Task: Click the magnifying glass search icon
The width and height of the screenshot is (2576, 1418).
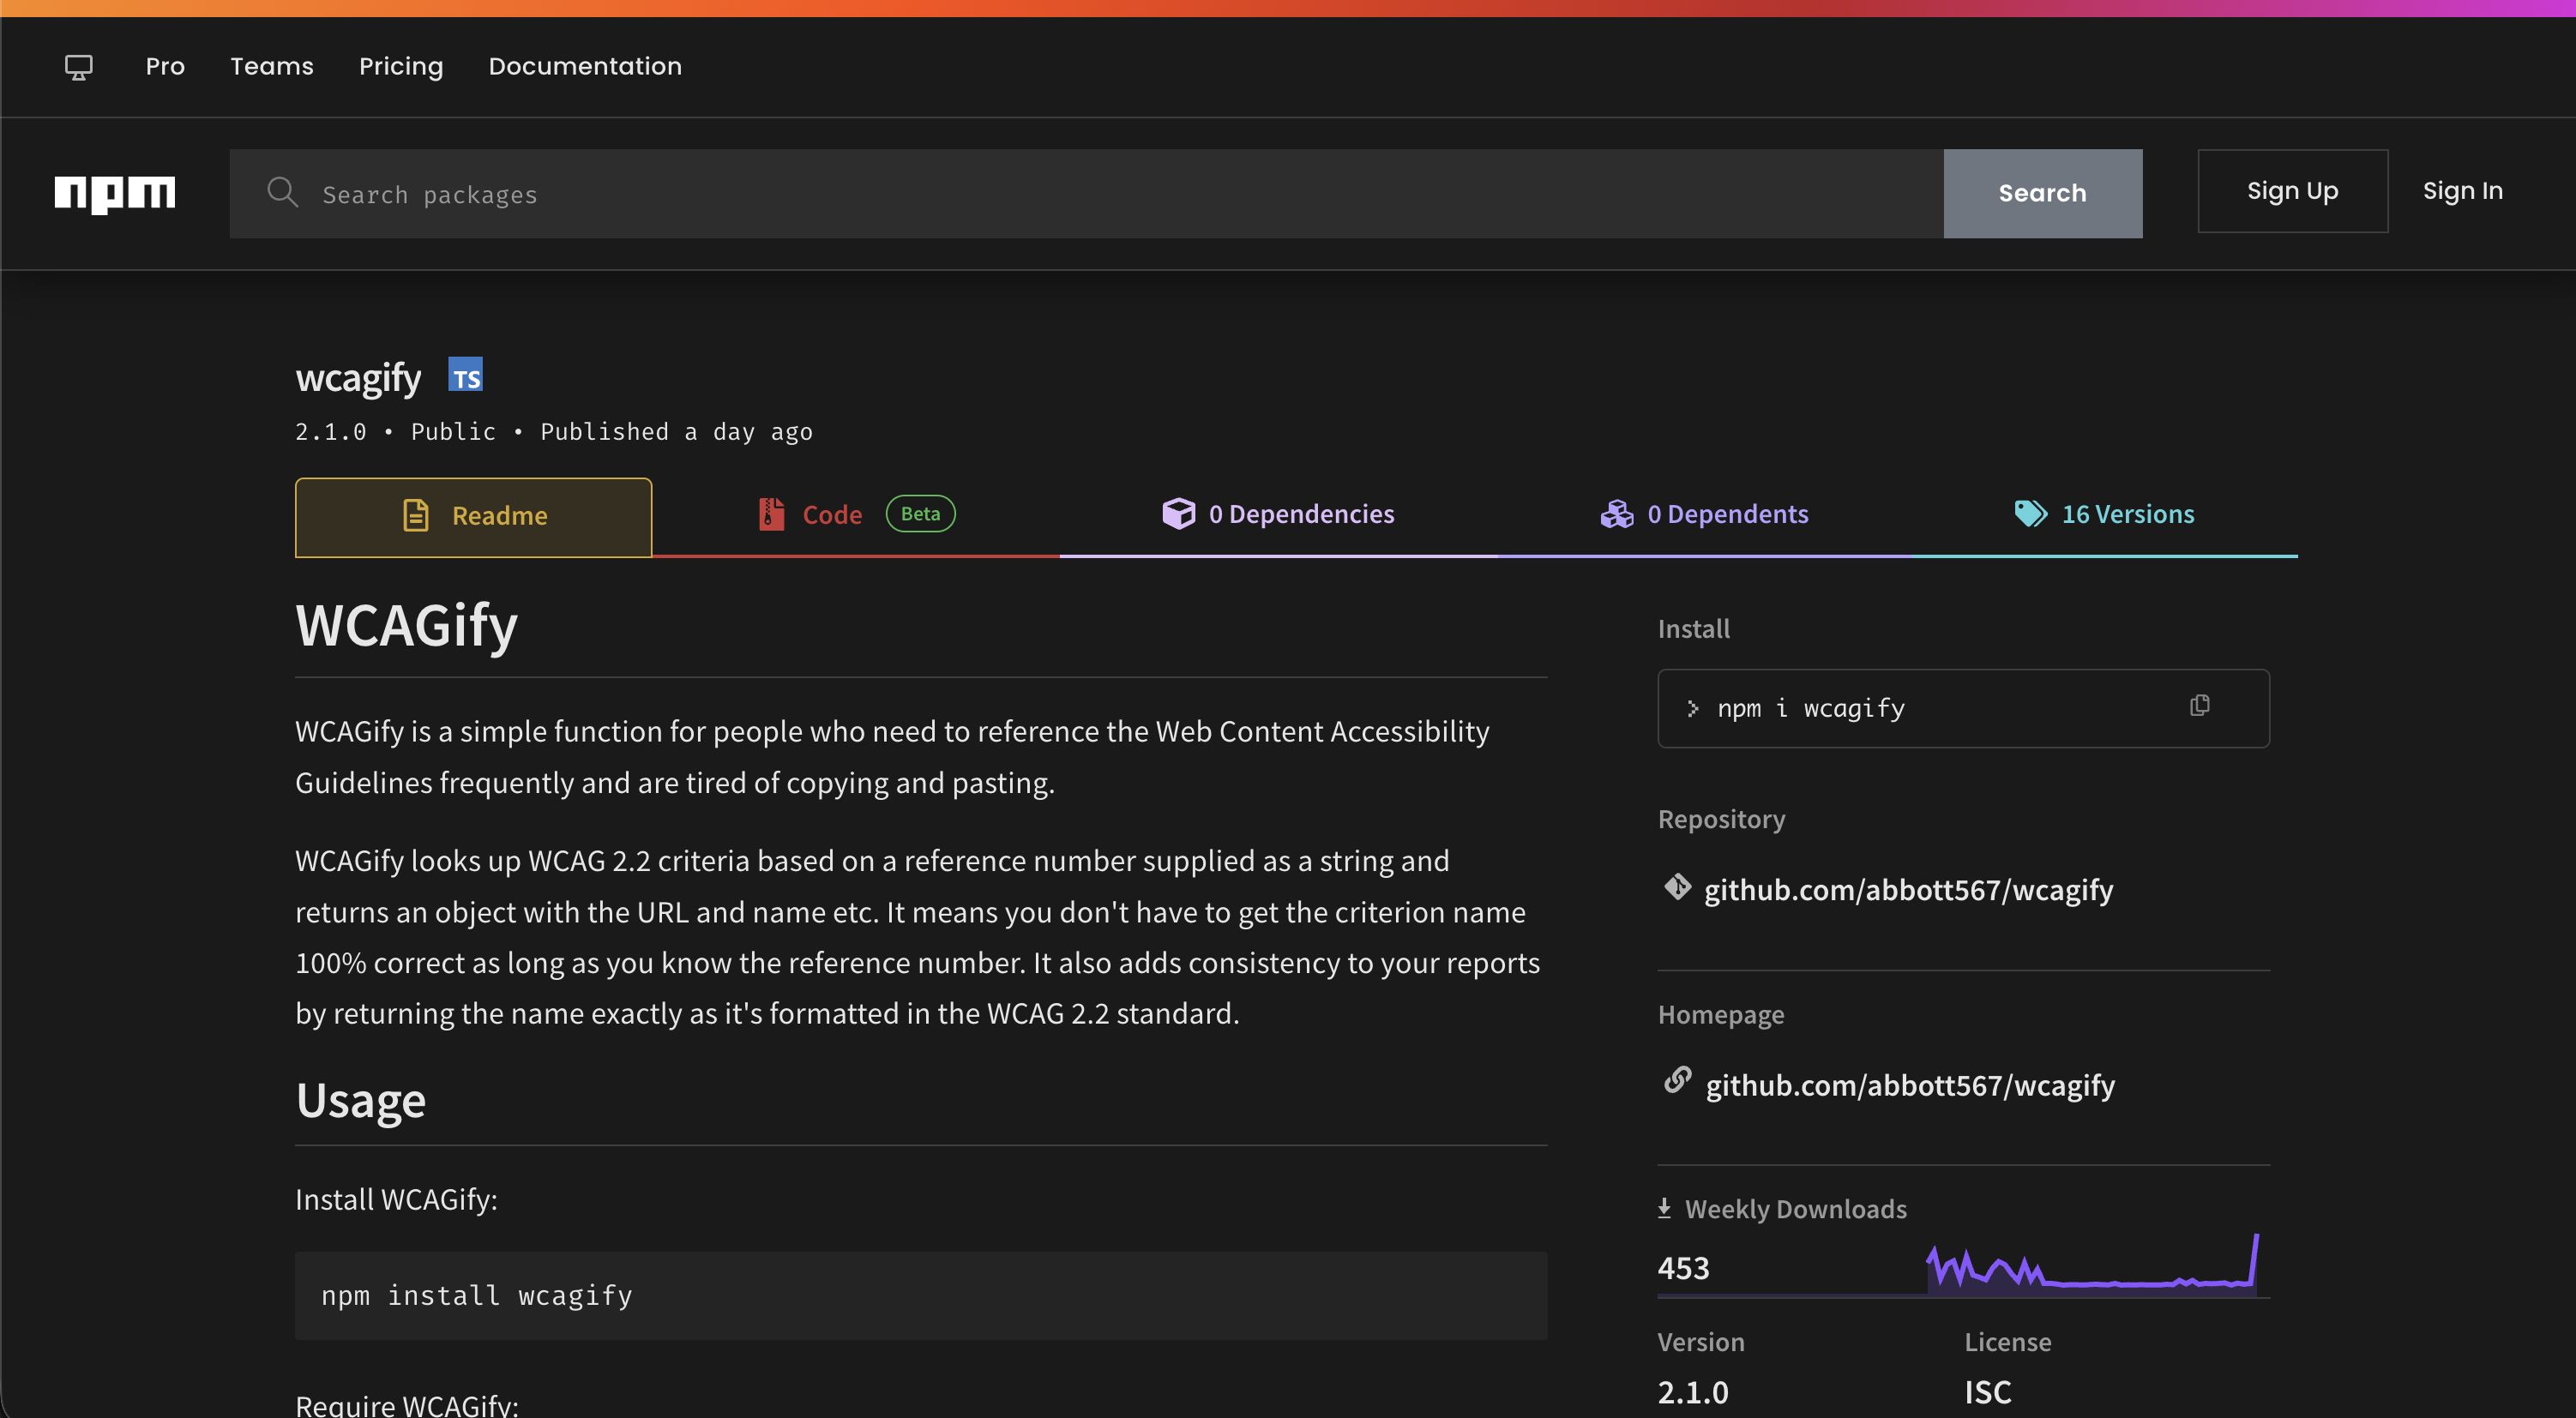Action: [283, 192]
